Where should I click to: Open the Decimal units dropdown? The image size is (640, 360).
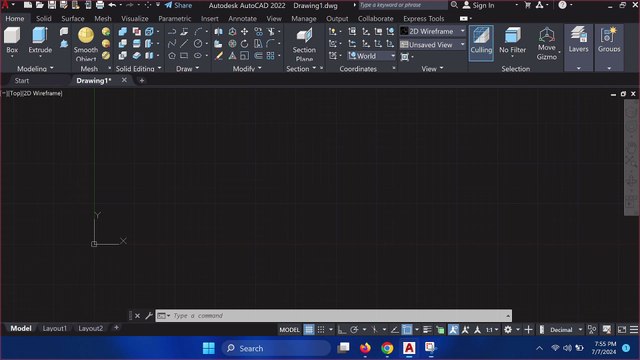pos(565,329)
